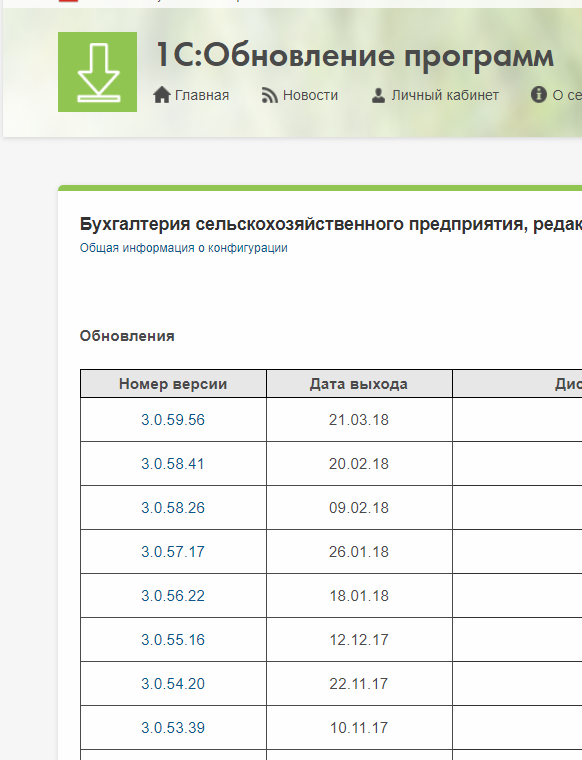
Task: Click the green download logo icon
Action: tap(97, 72)
